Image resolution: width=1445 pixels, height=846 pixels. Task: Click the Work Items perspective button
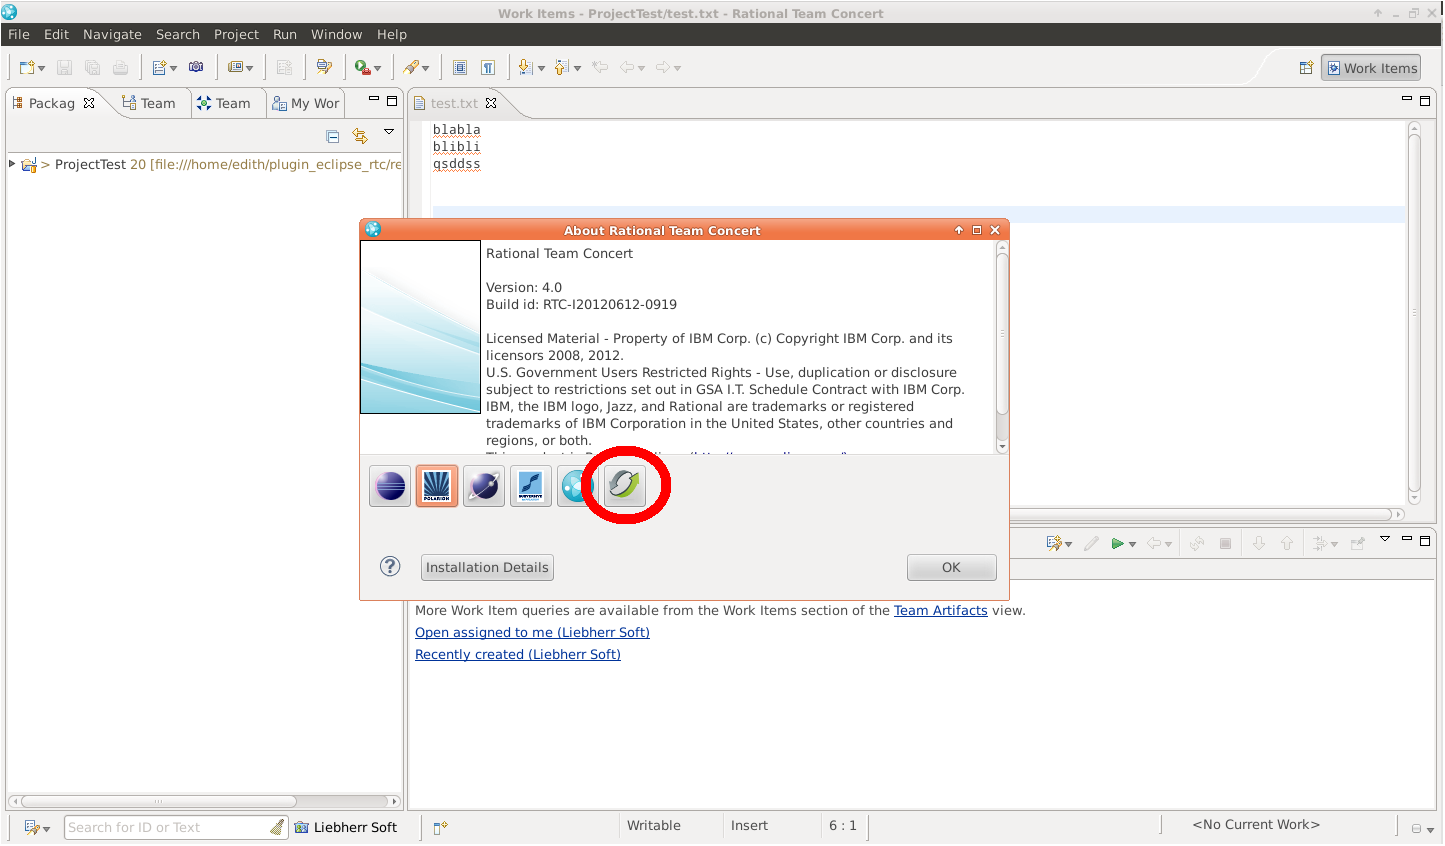(1371, 68)
